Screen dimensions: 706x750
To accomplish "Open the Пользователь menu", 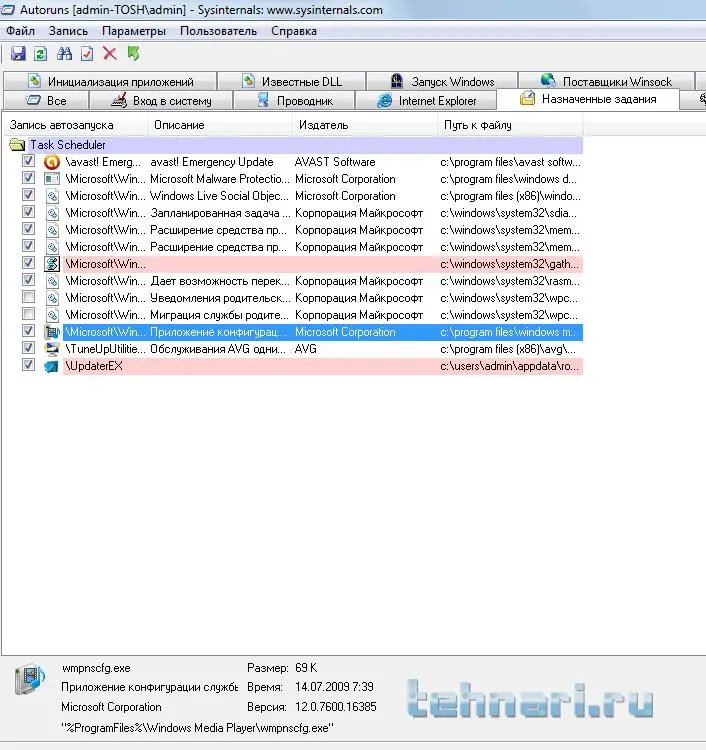I will tap(218, 31).
